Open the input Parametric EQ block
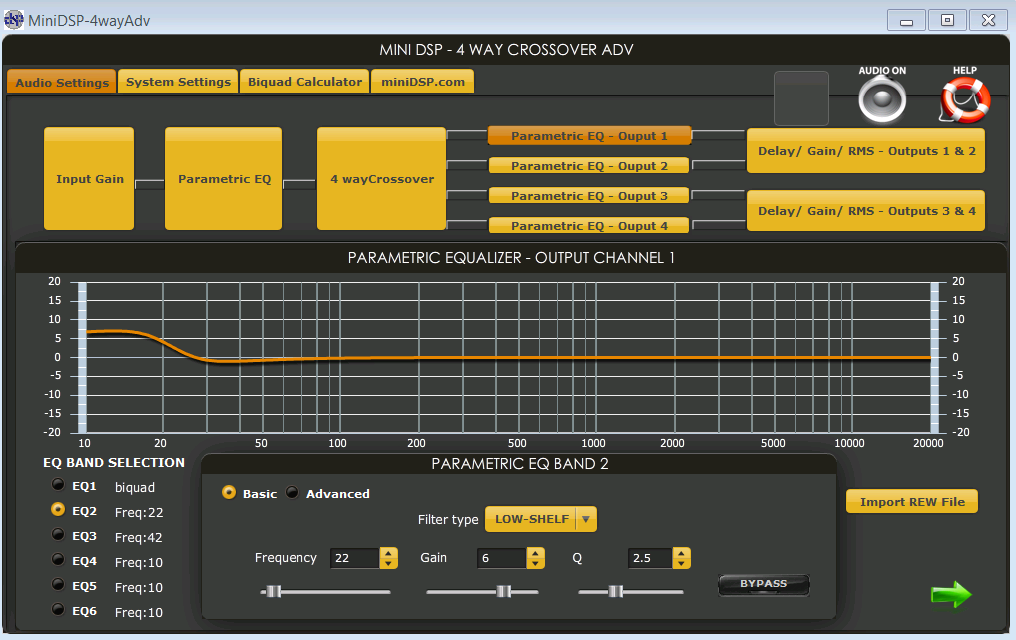The image size is (1016, 640). (x=224, y=179)
